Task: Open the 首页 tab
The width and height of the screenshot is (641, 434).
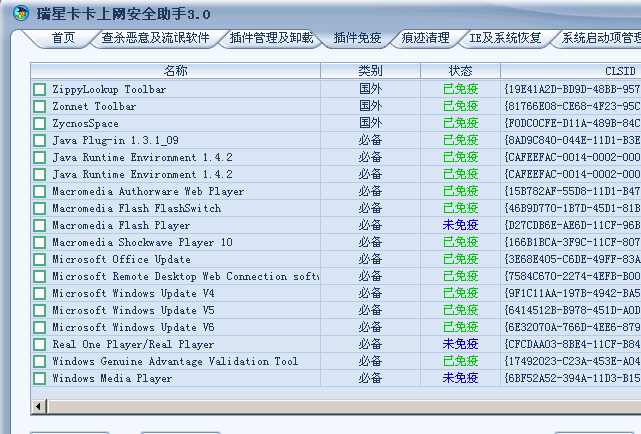Action: pos(64,38)
